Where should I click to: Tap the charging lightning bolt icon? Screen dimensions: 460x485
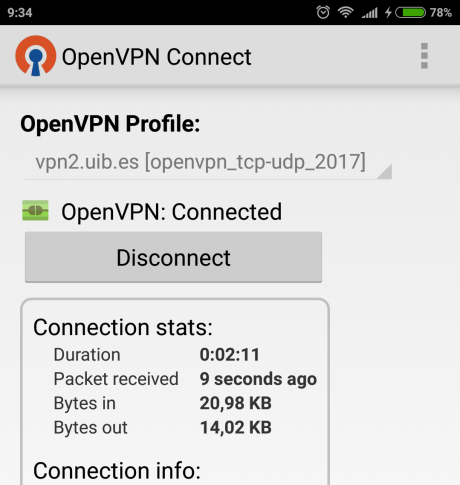point(388,13)
